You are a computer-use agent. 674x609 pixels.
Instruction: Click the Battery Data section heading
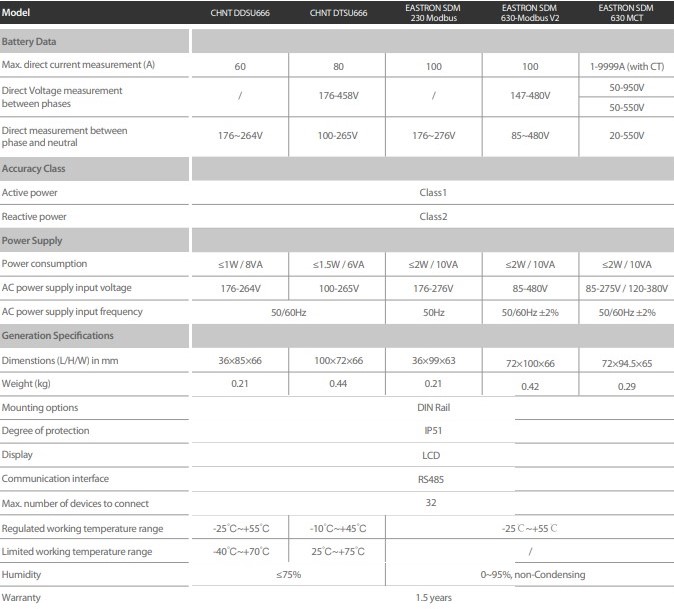click(29, 42)
